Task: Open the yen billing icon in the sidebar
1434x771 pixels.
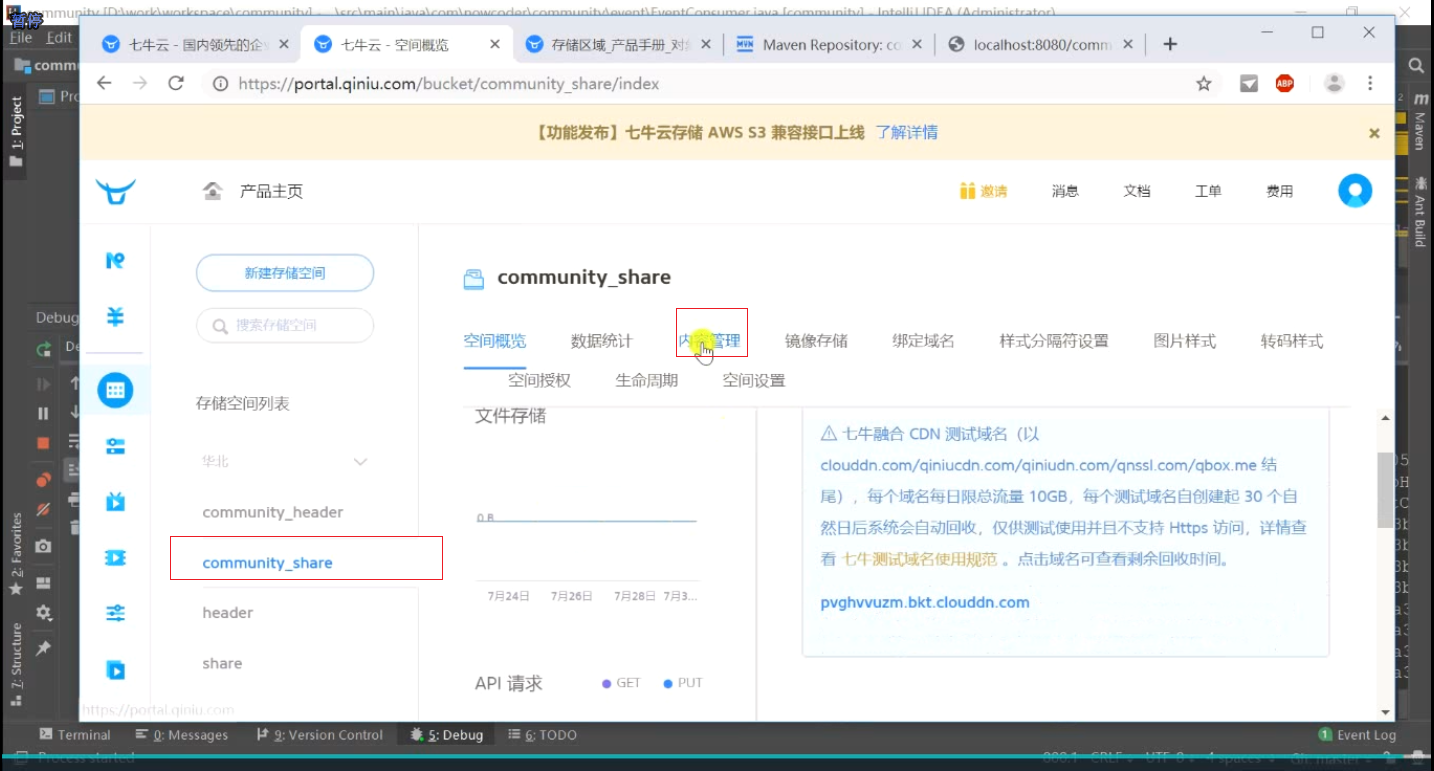Action: (115, 317)
